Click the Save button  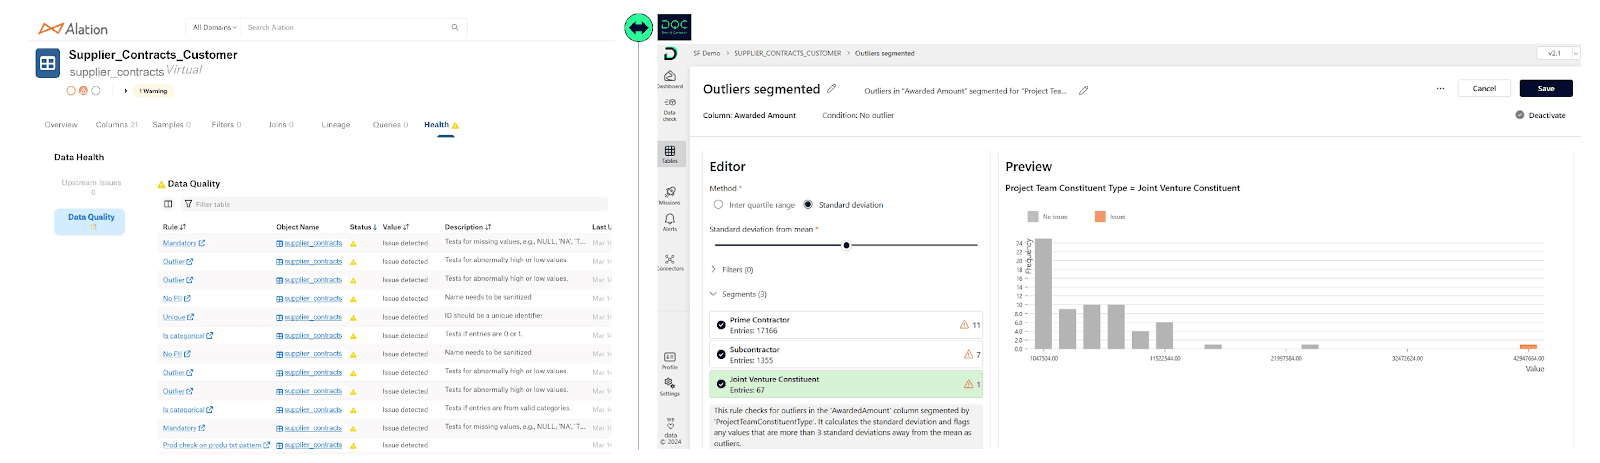click(1545, 89)
